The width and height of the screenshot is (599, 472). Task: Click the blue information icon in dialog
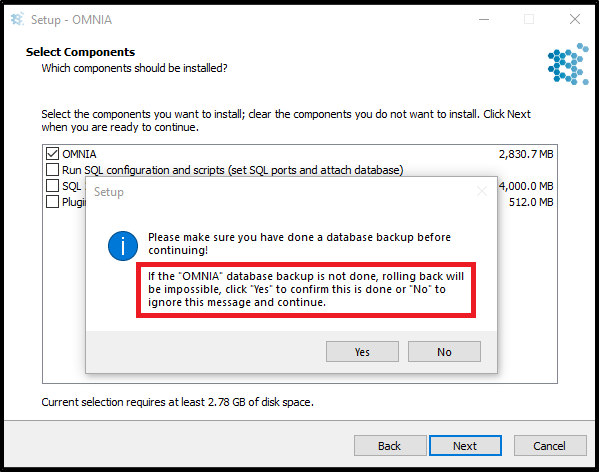(123, 246)
